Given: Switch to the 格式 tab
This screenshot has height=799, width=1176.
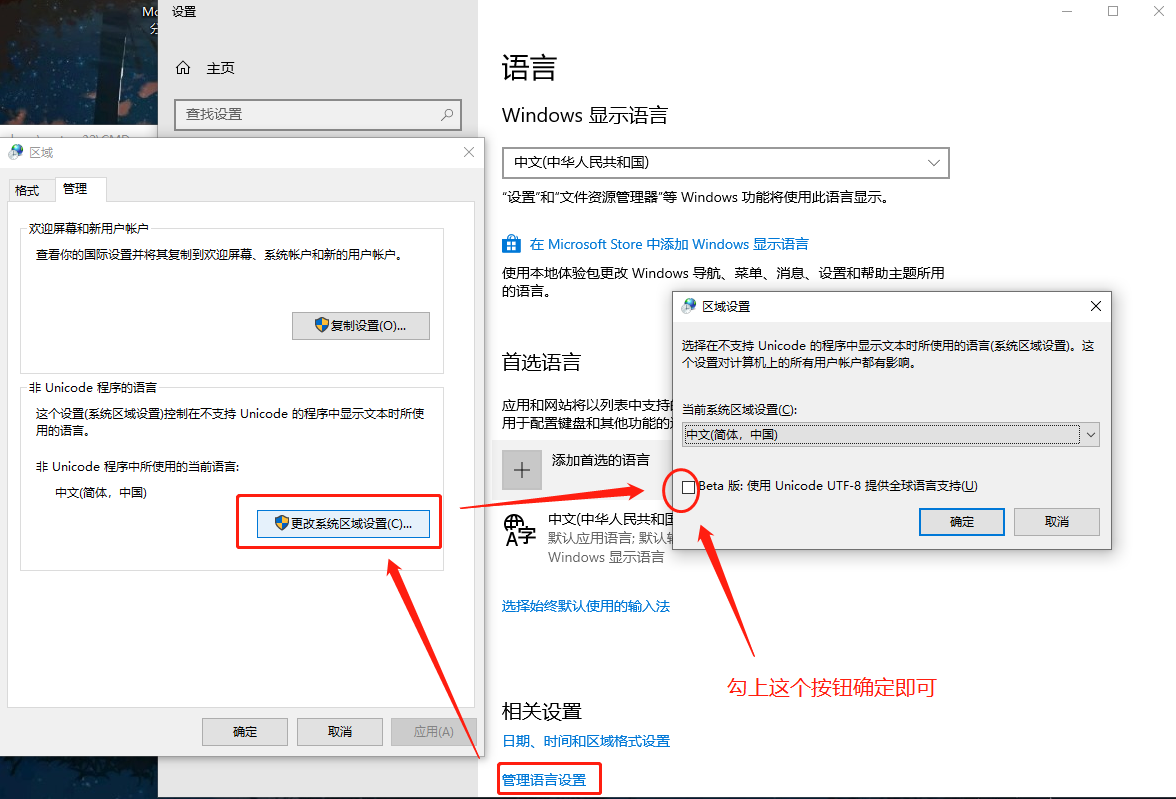Looking at the screenshot, I should coord(28,191).
